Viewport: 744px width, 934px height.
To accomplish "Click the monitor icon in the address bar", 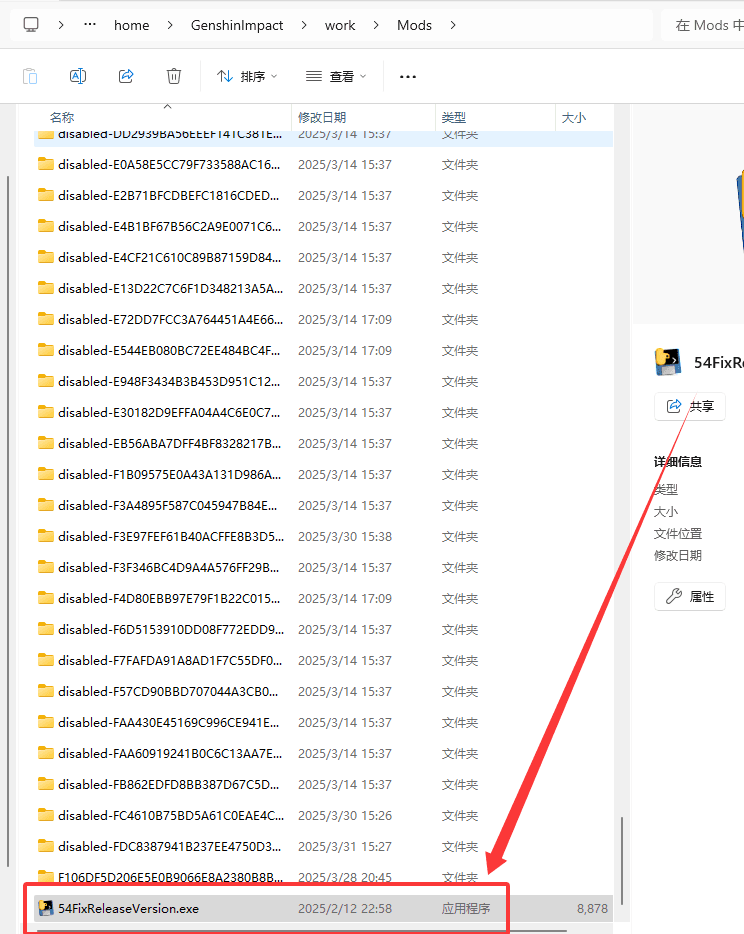I will tap(31, 25).
